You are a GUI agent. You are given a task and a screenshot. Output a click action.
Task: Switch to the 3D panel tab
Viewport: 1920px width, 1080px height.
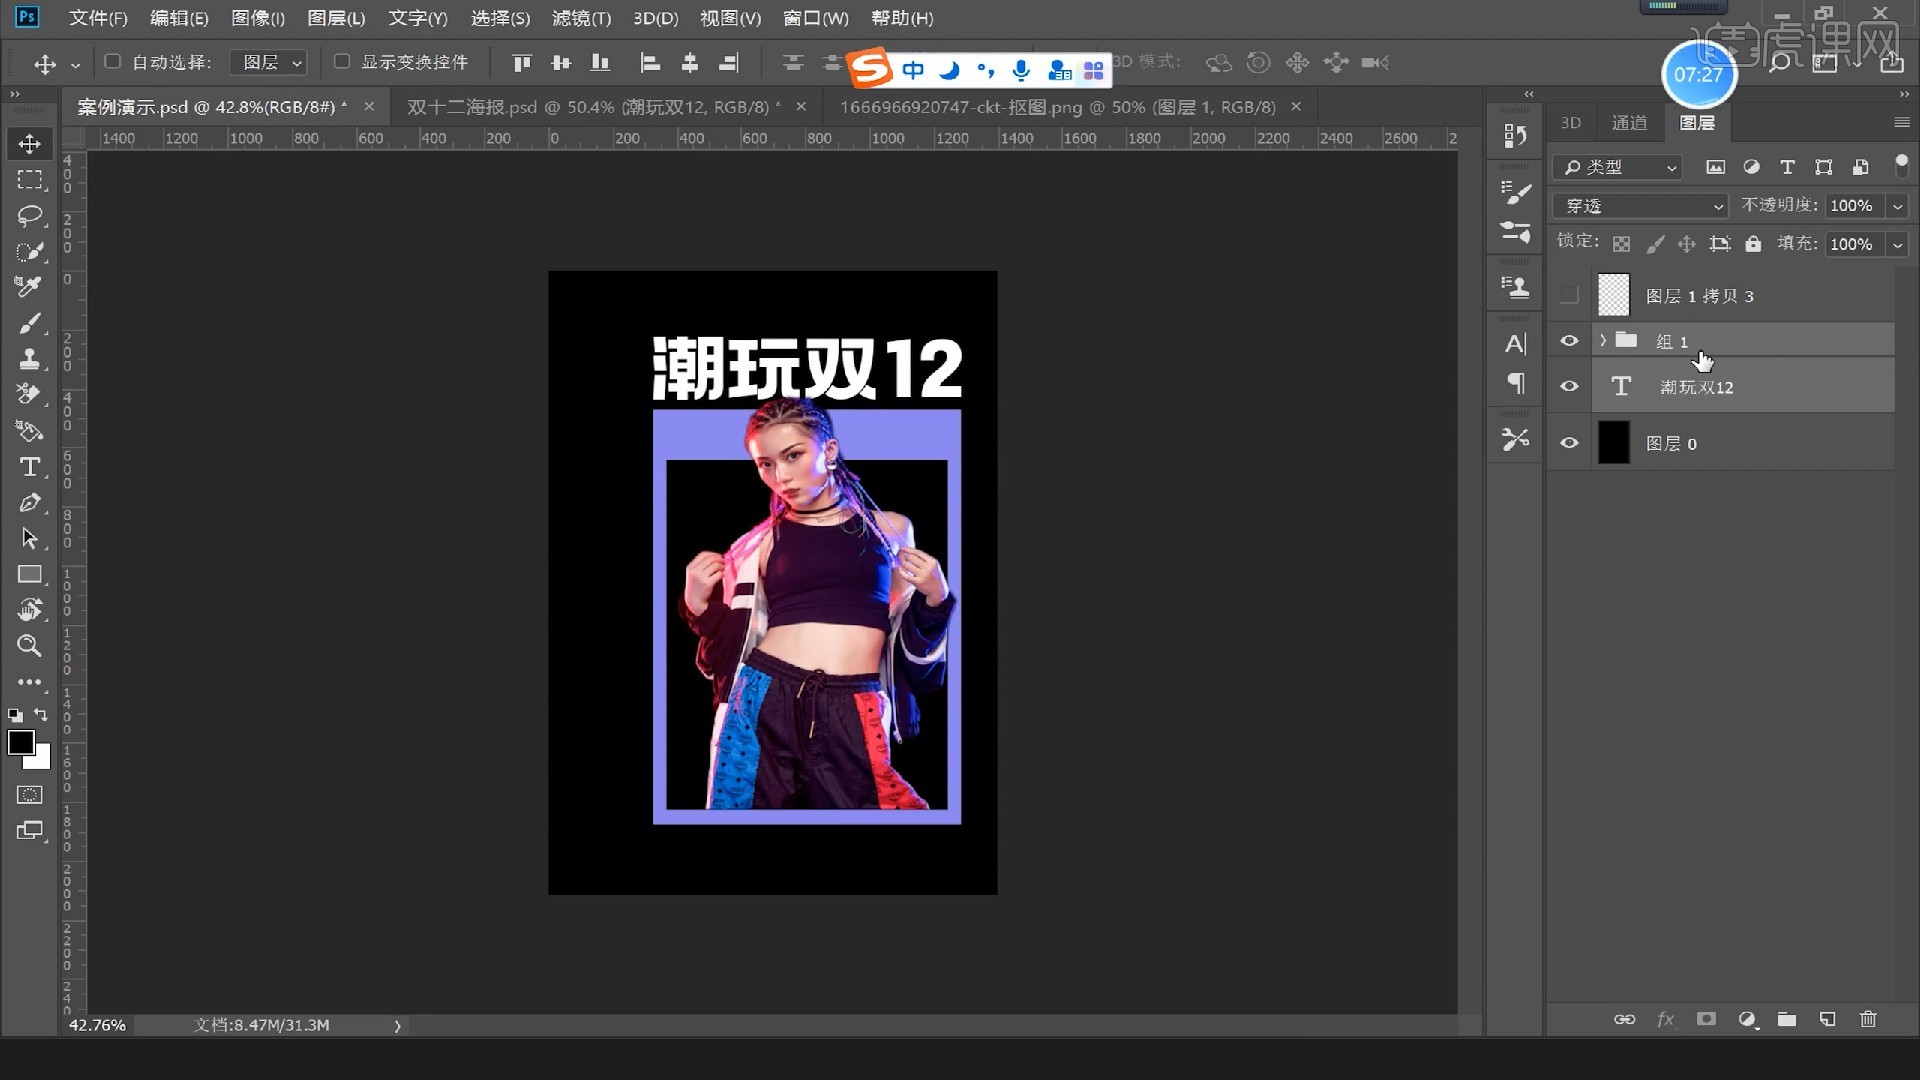click(x=1571, y=123)
